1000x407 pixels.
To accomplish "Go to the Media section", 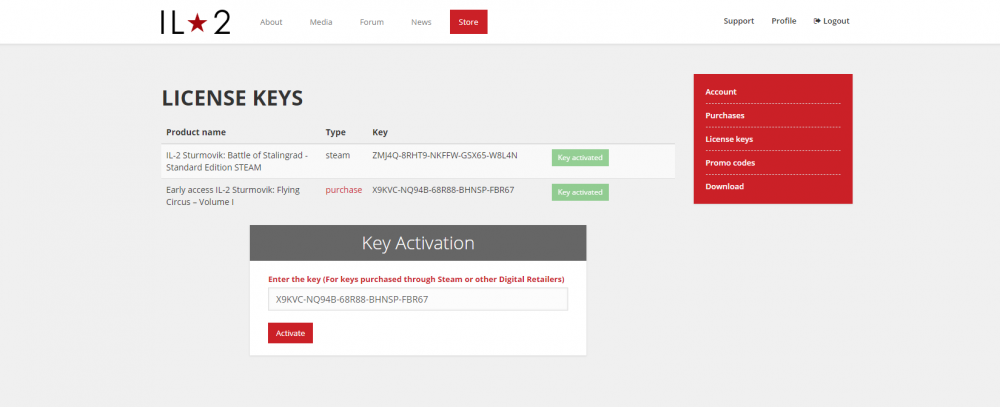I will (x=321, y=22).
